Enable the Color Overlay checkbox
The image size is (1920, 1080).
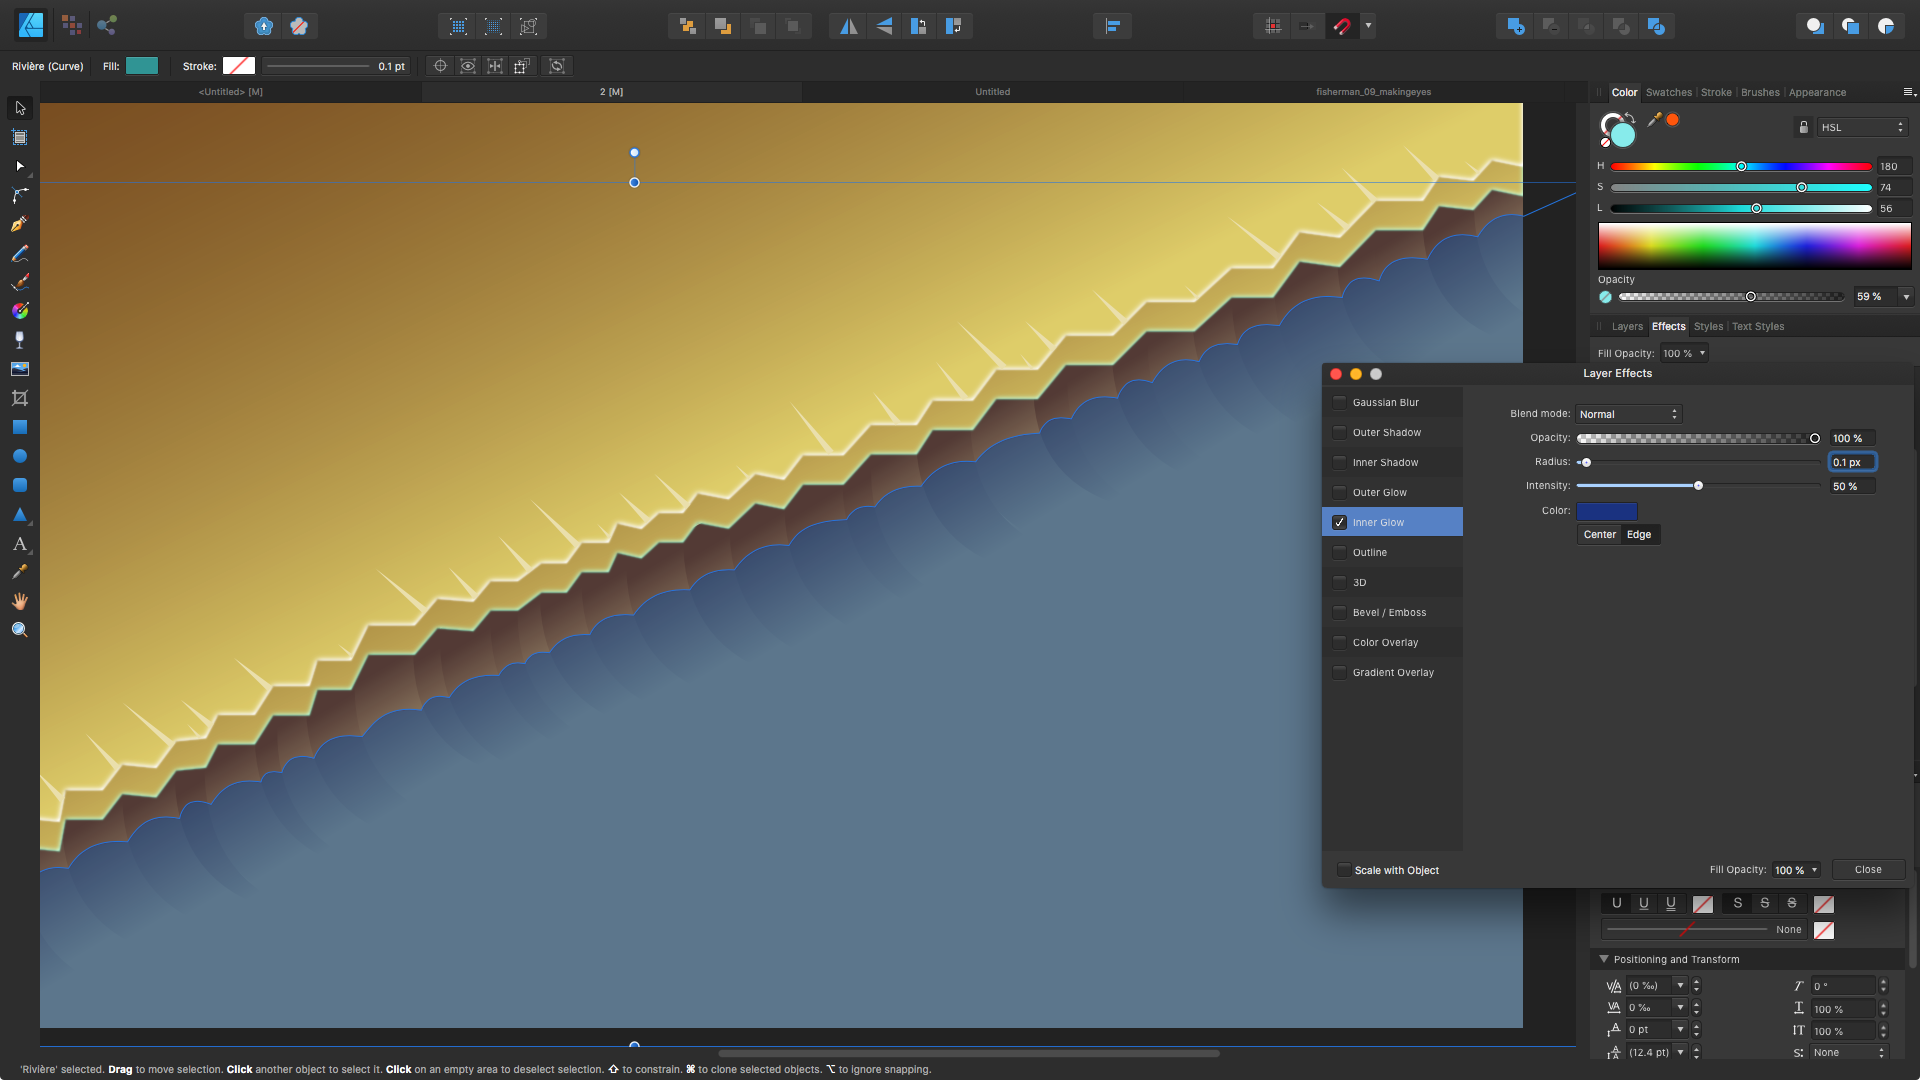pyautogui.click(x=1339, y=642)
